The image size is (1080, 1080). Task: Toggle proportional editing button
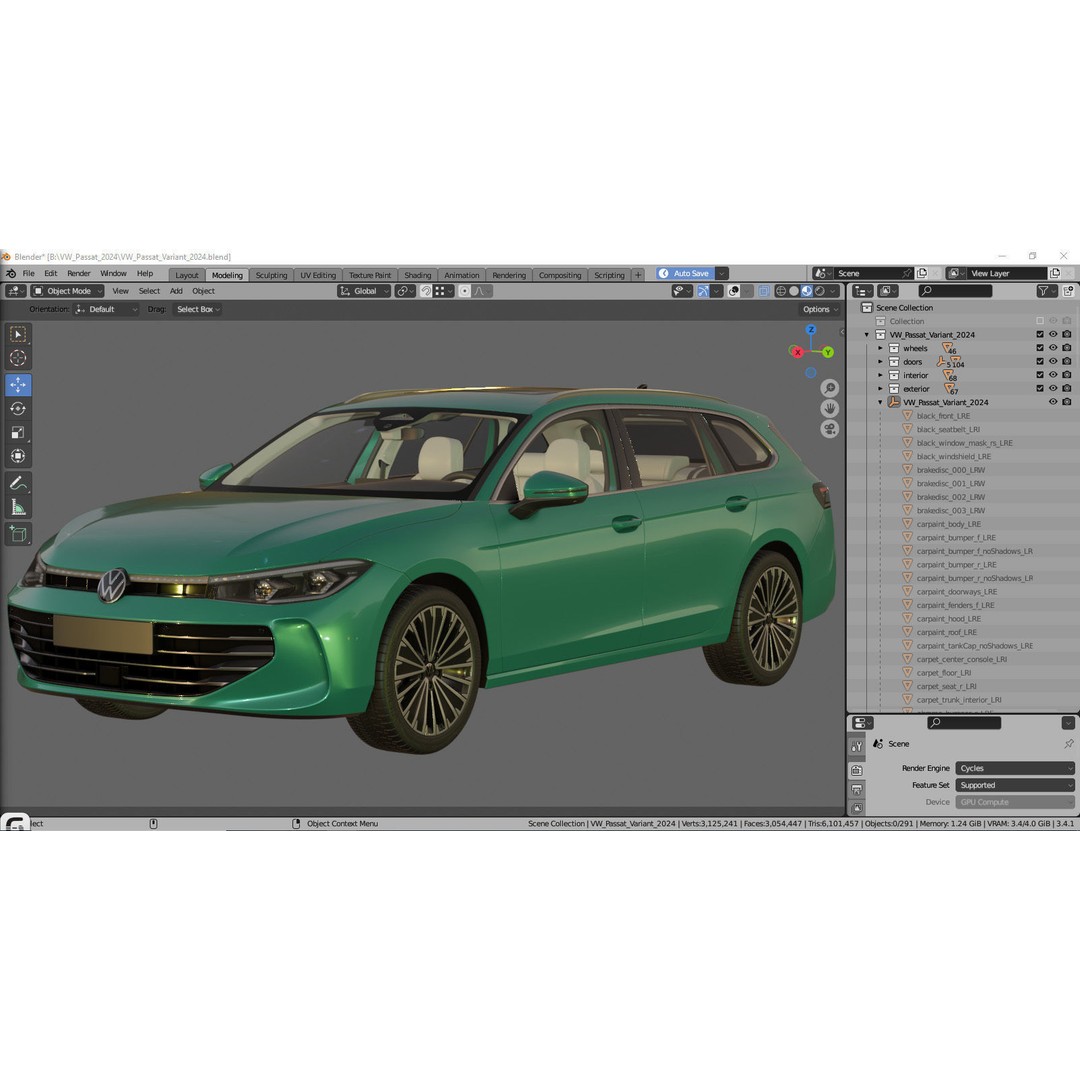(464, 291)
